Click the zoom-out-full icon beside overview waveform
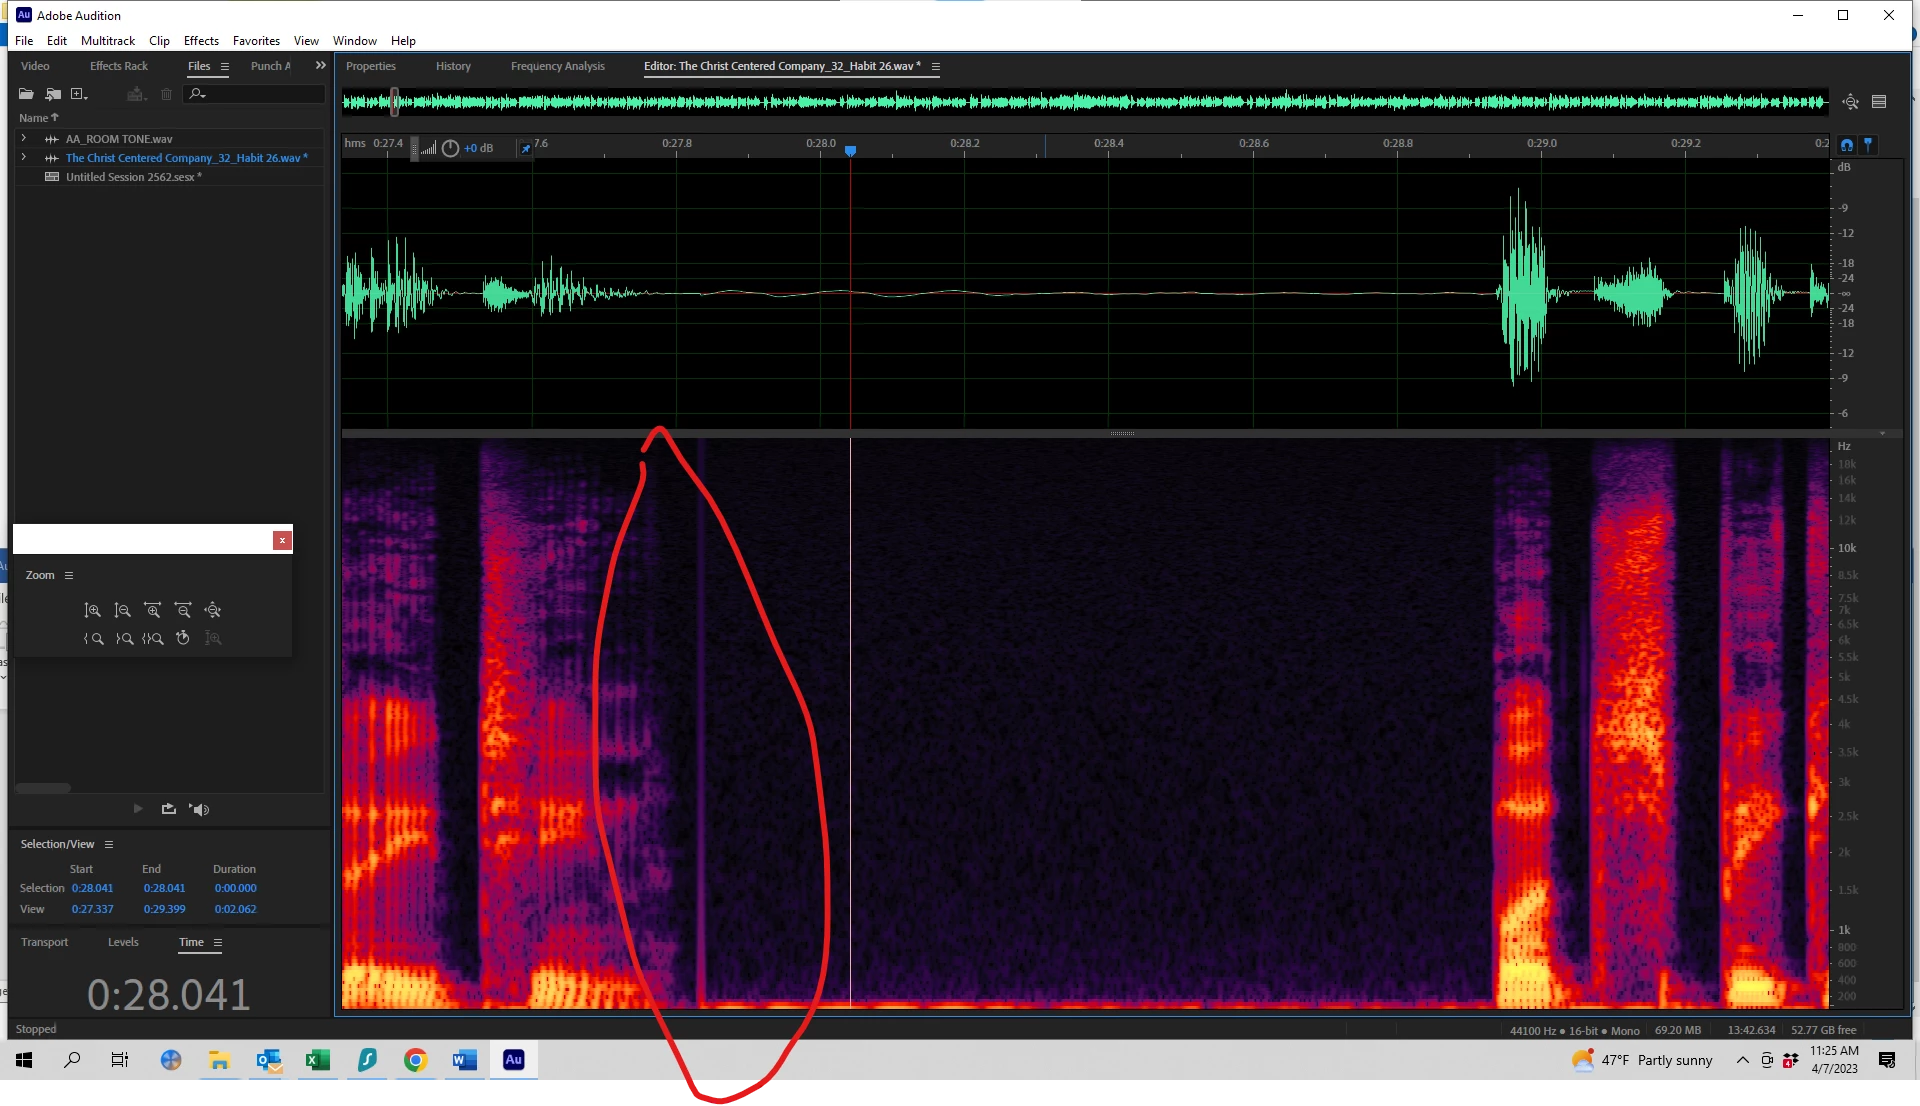This screenshot has height=1106, width=1920. 1850,102
